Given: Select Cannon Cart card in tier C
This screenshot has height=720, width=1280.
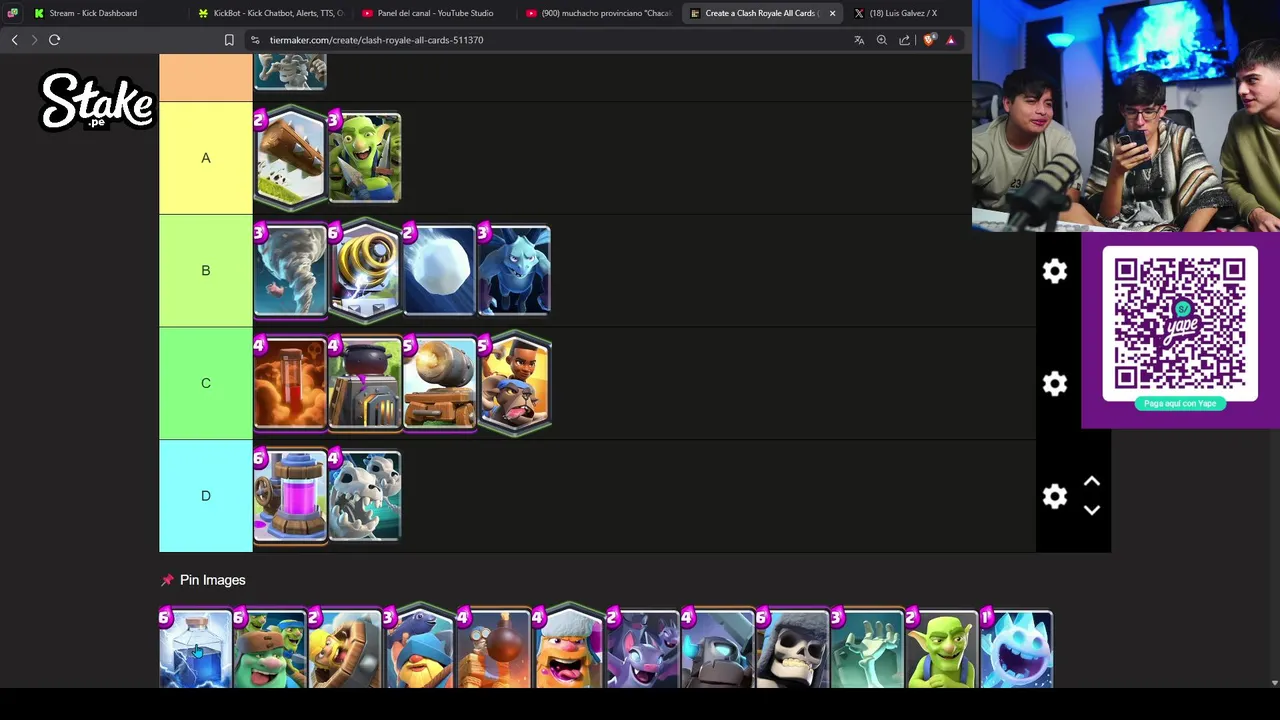Looking at the screenshot, I should [x=439, y=384].
